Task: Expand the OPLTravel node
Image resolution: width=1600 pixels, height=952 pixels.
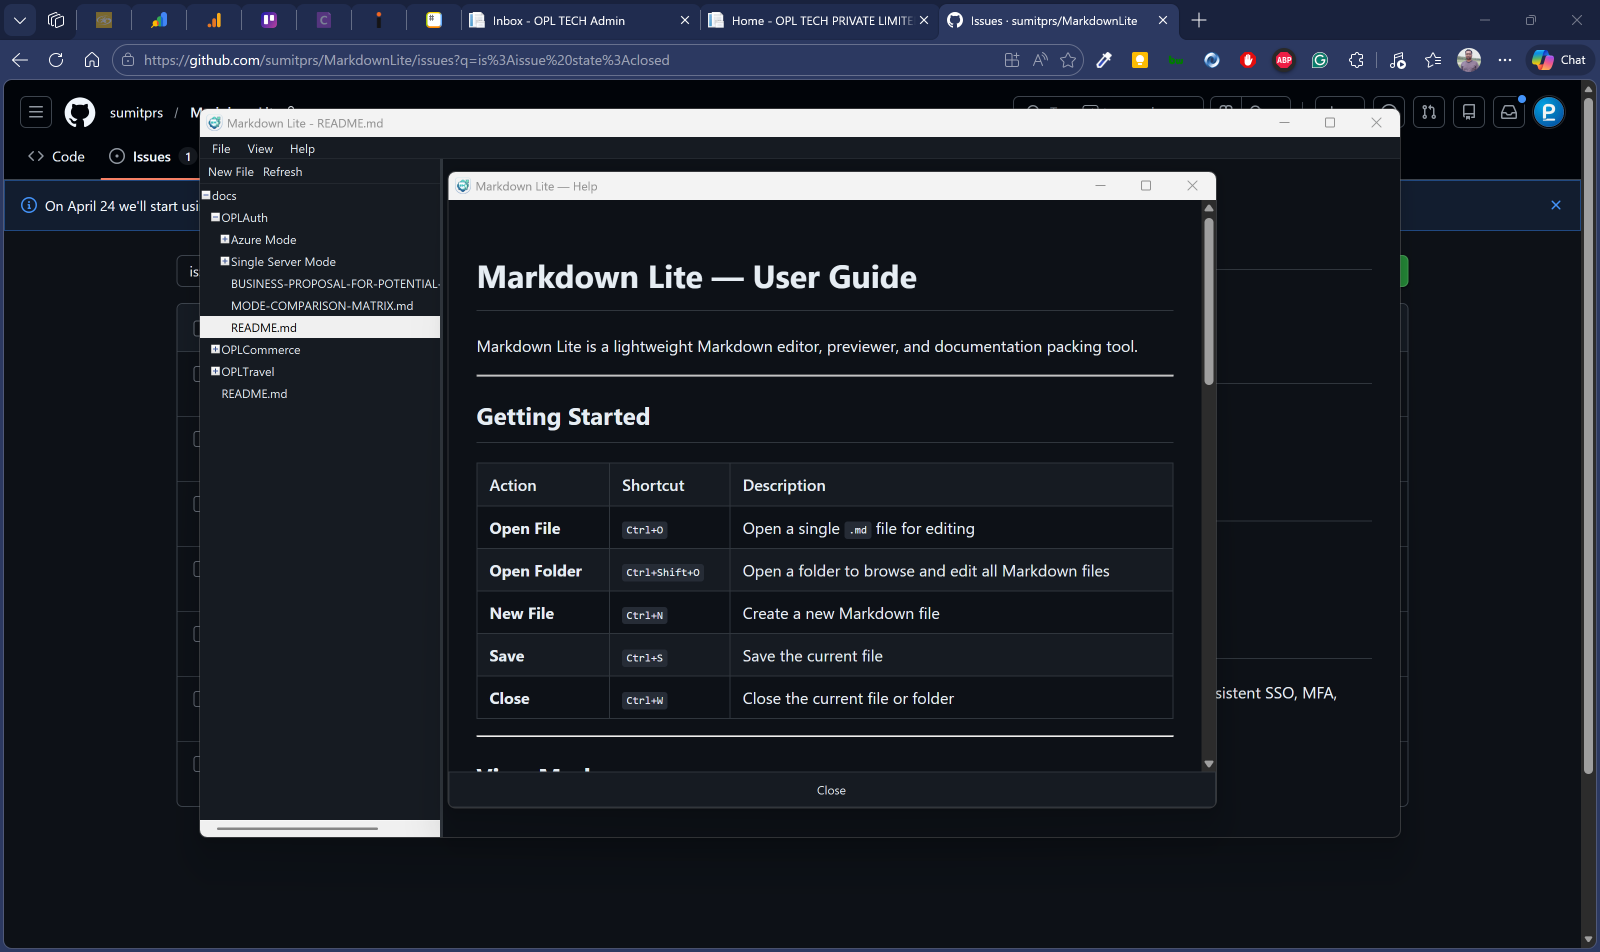Action: coord(214,371)
